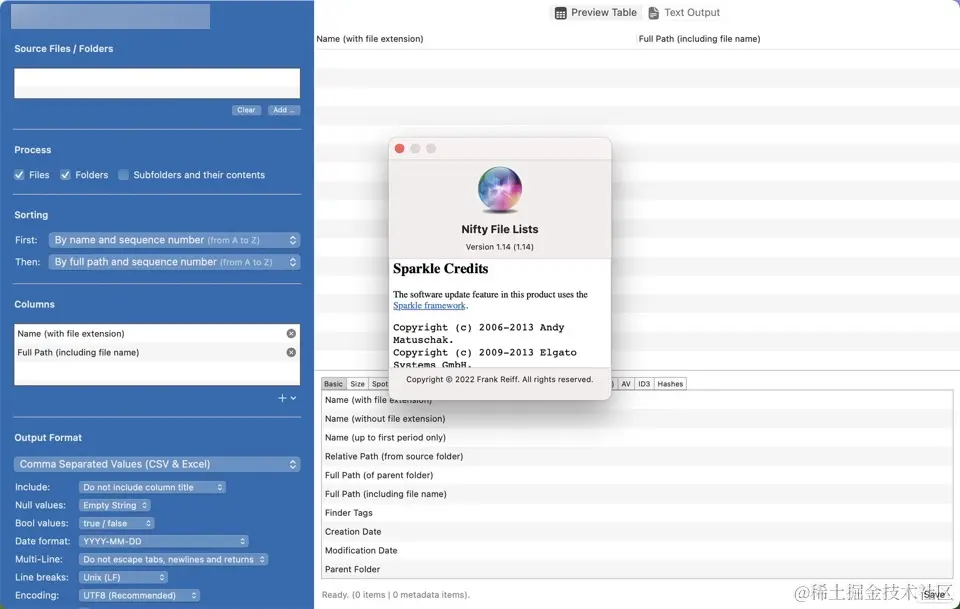
Task: Clear the source files list
Action: pyautogui.click(x=246, y=110)
